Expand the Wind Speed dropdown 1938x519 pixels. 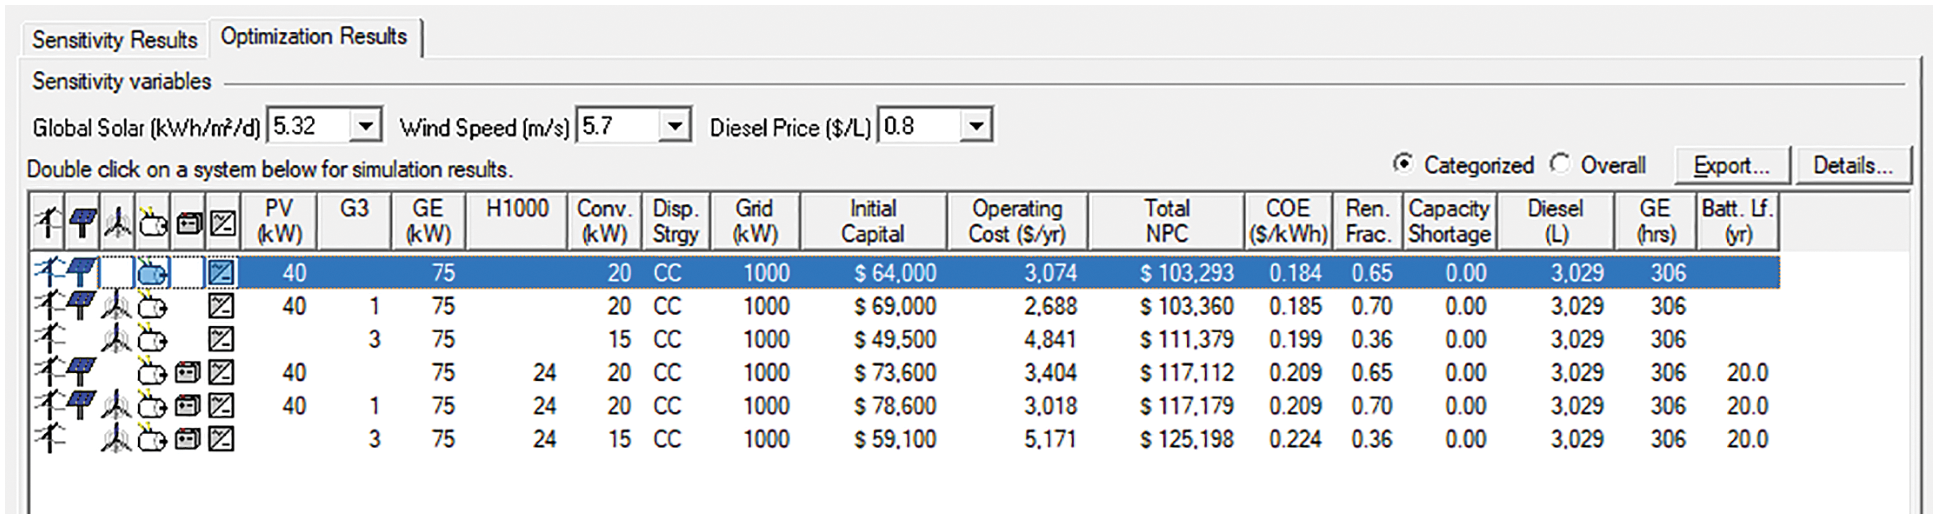(x=675, y=126)
